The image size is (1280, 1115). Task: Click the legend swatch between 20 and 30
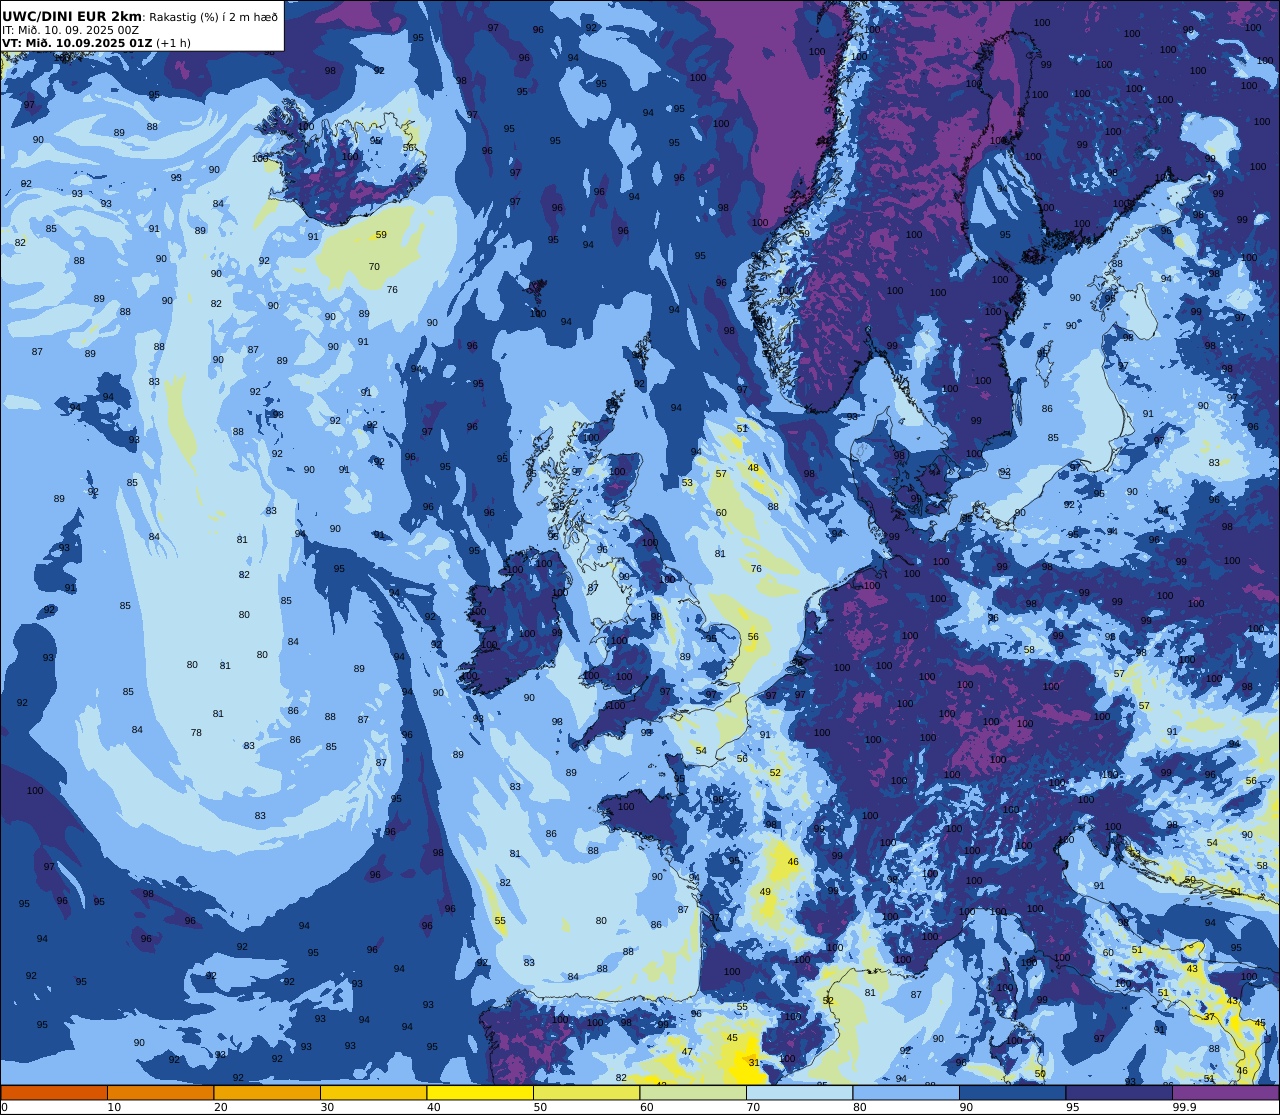coord(267,1092)
